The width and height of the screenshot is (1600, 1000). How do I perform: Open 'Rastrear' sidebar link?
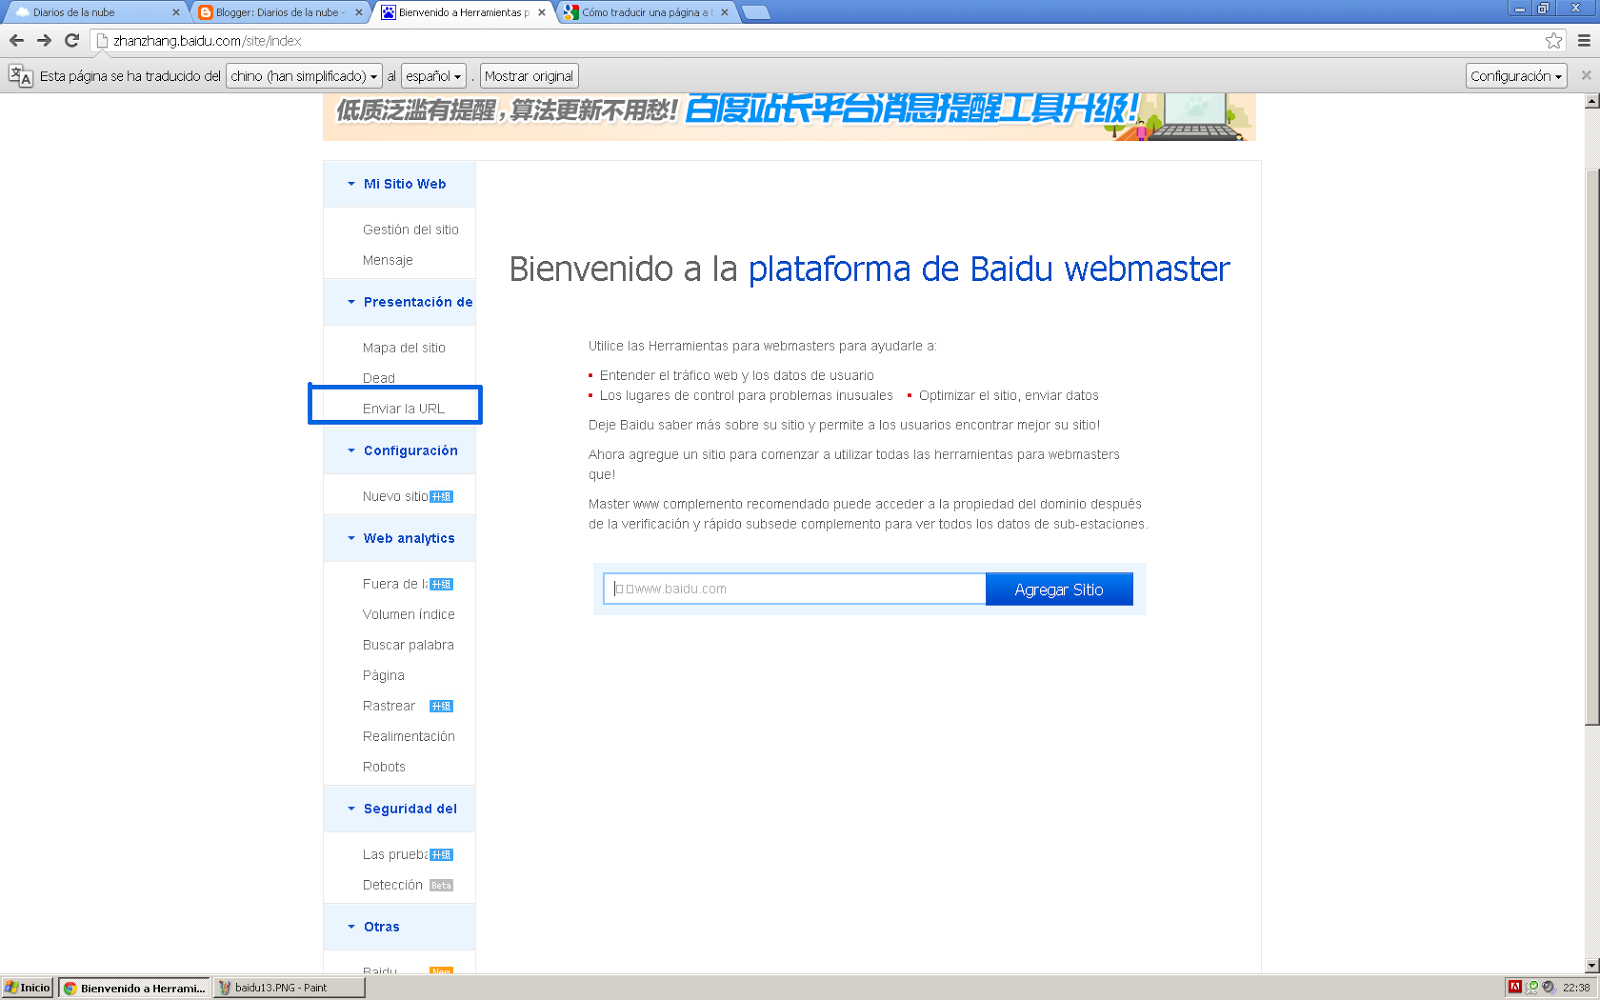coord(388,706)
